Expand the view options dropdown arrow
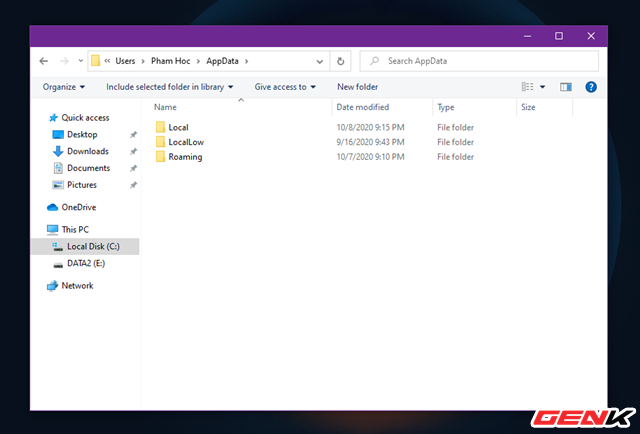 (542, 87)
